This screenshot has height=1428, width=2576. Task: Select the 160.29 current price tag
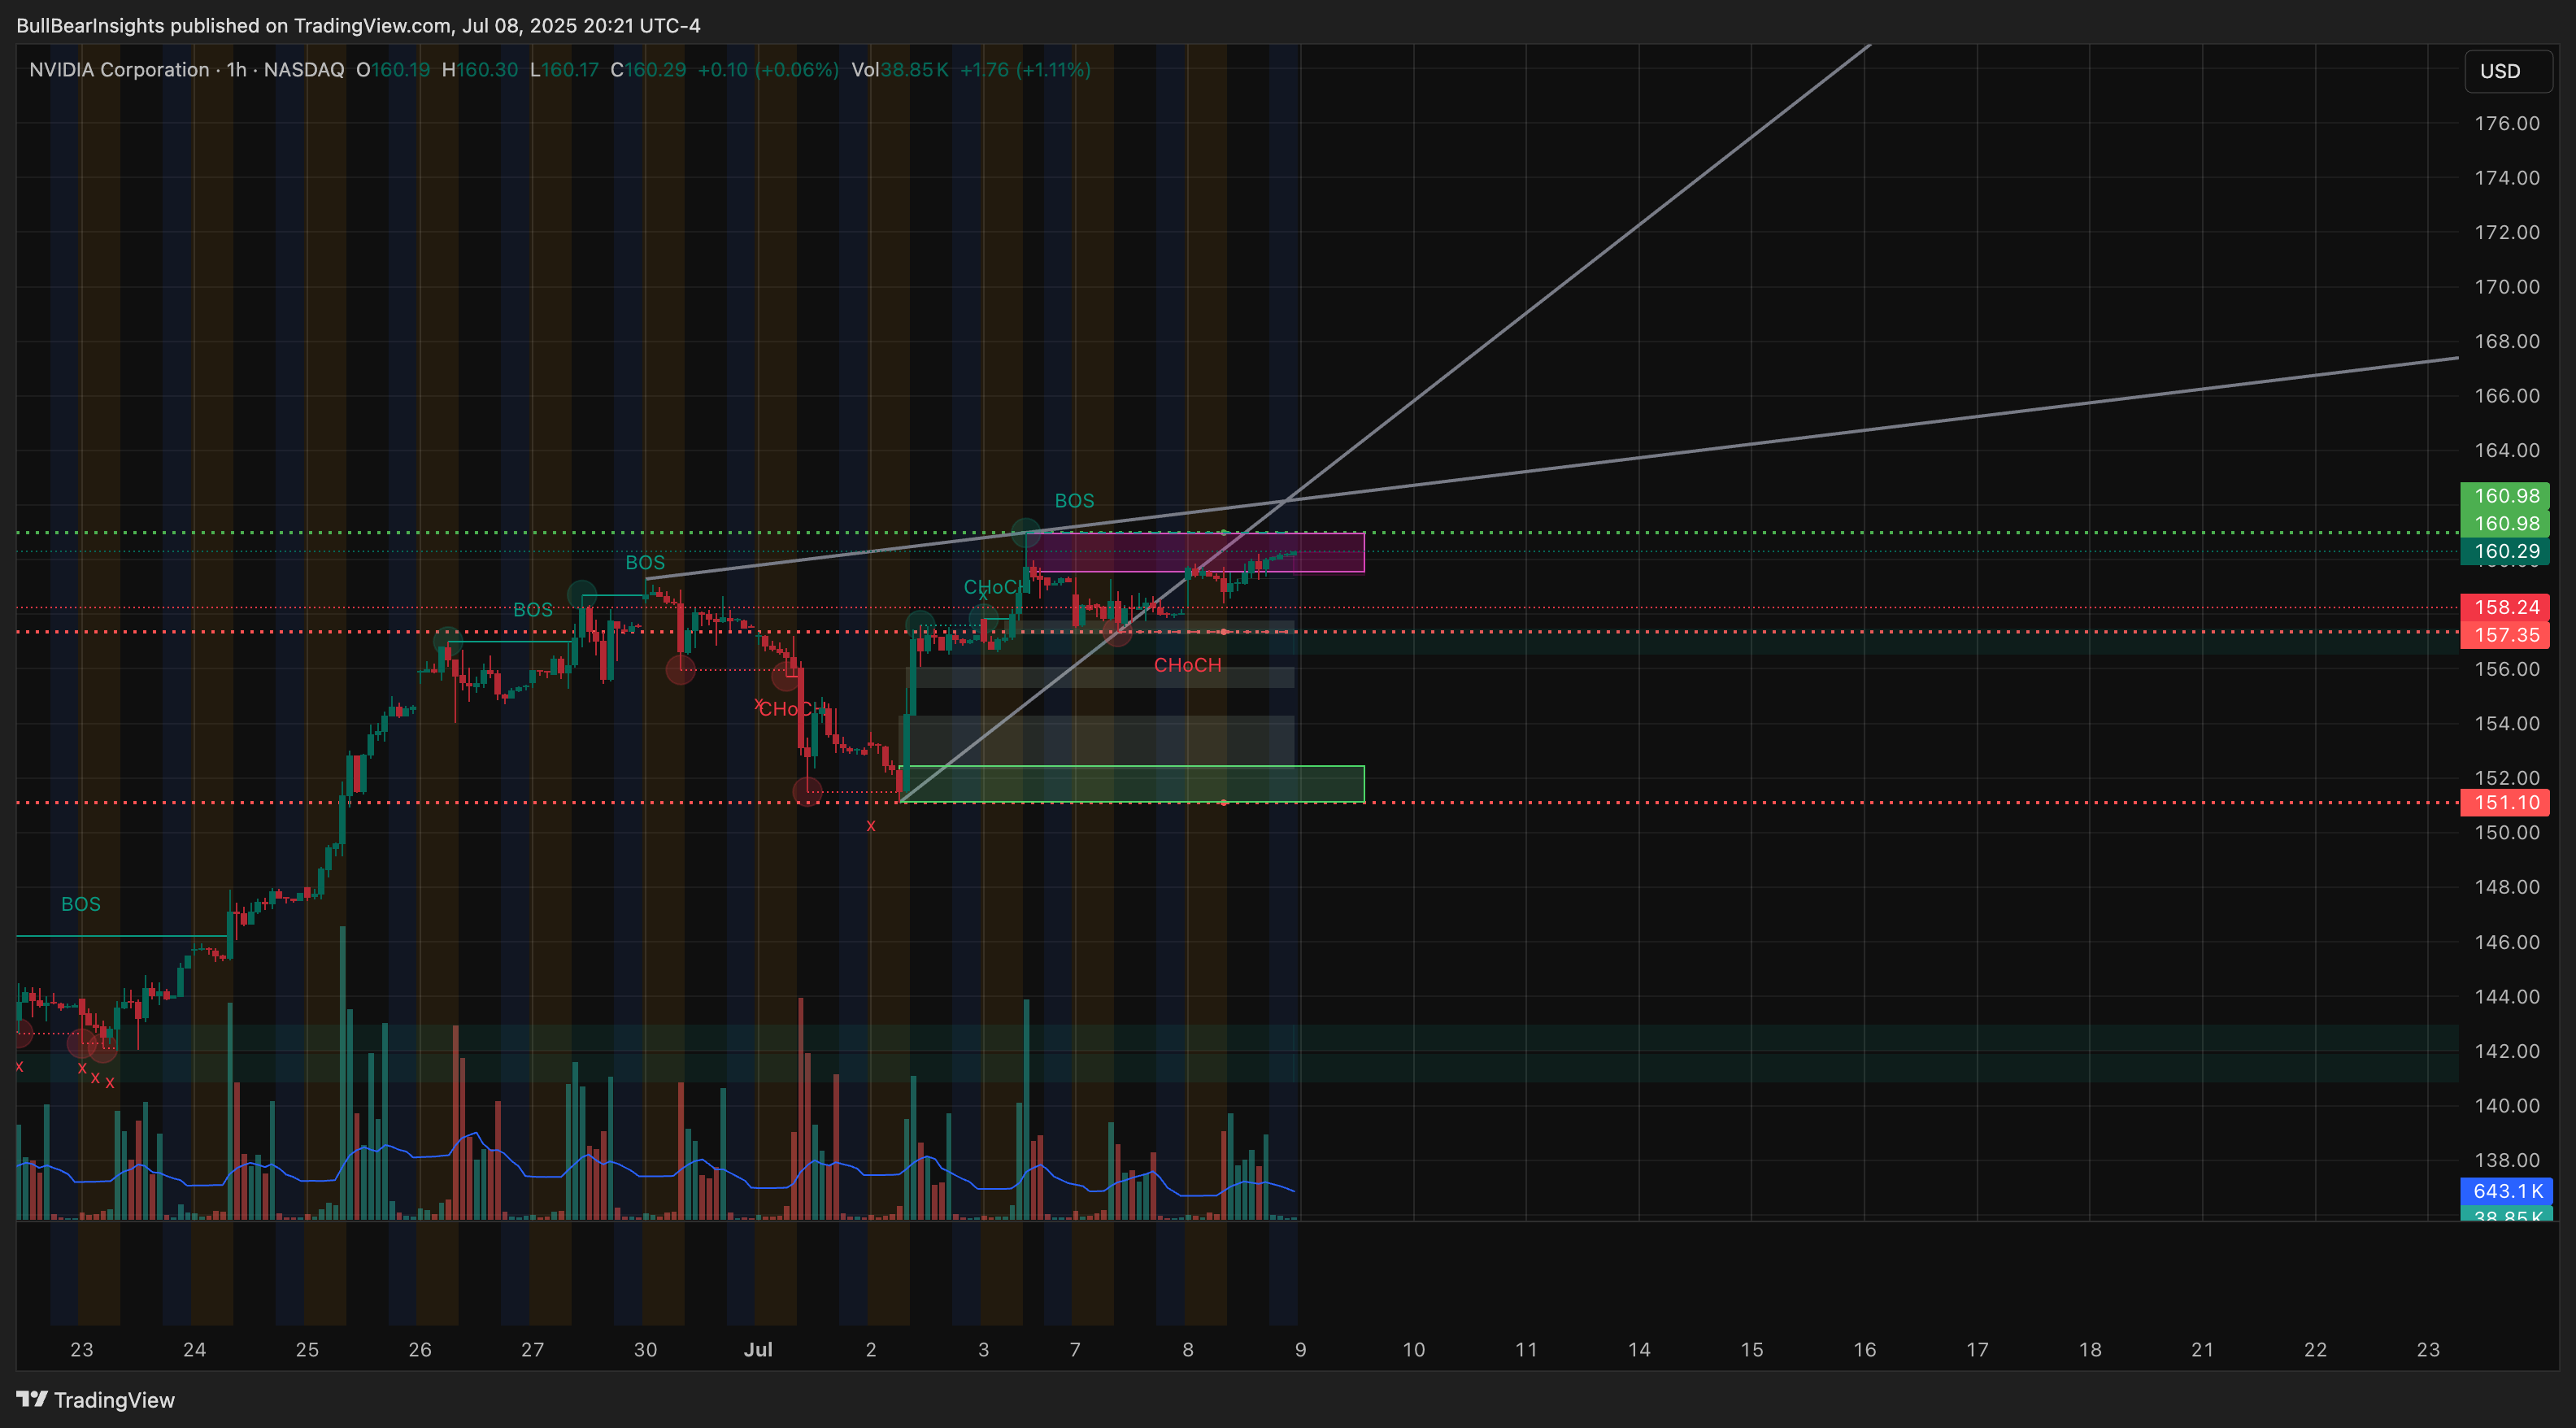click(x=2505, y=551)
